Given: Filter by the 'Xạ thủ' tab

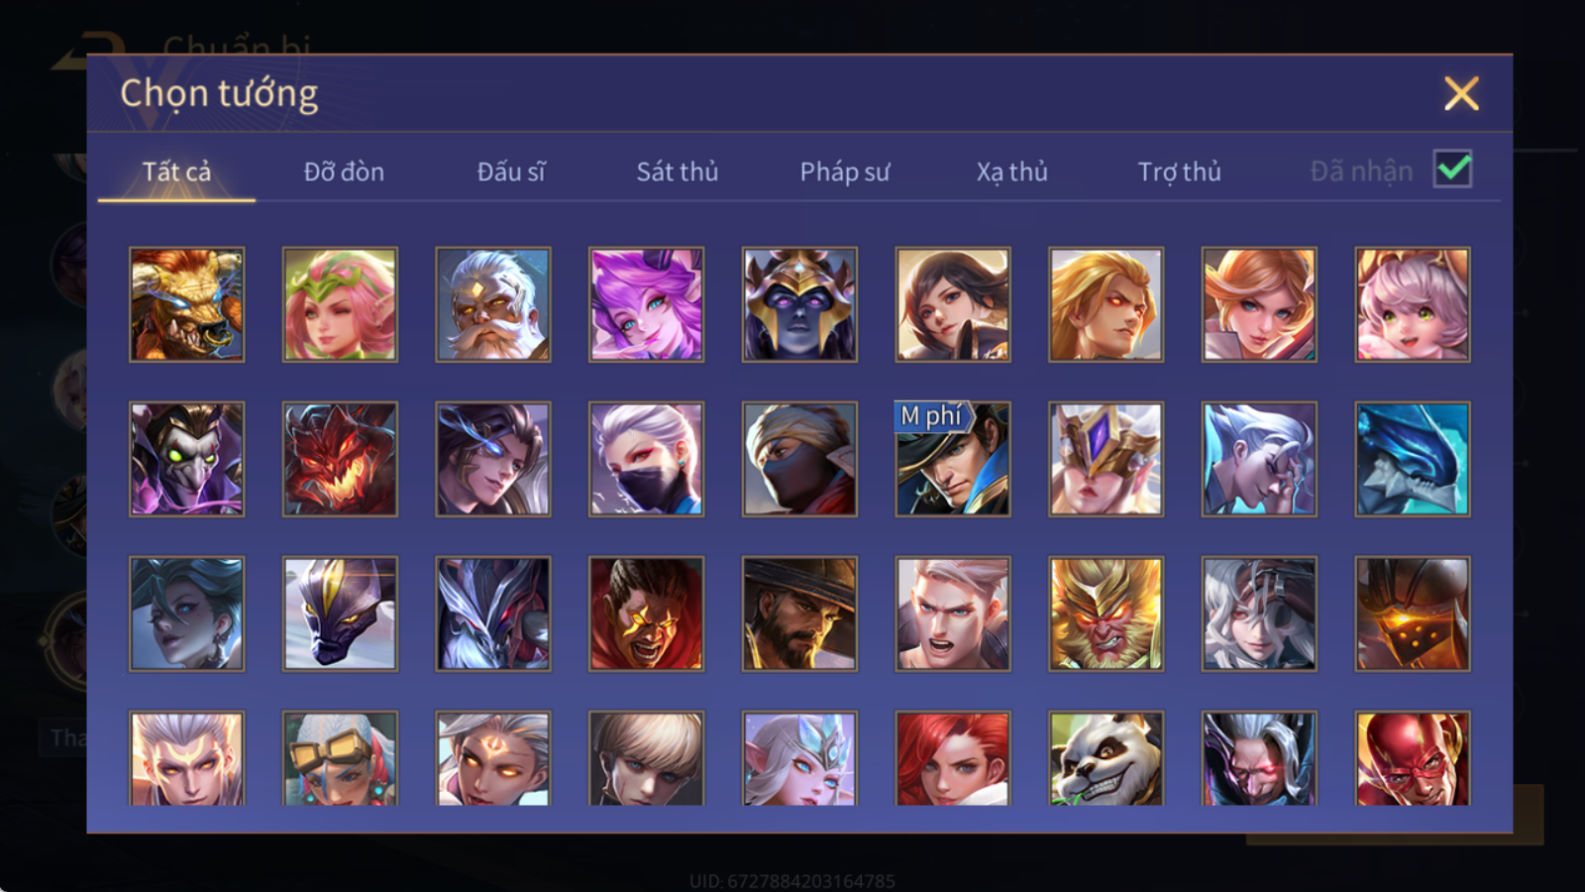Looking at the screenshot, I should point(1012,172).
